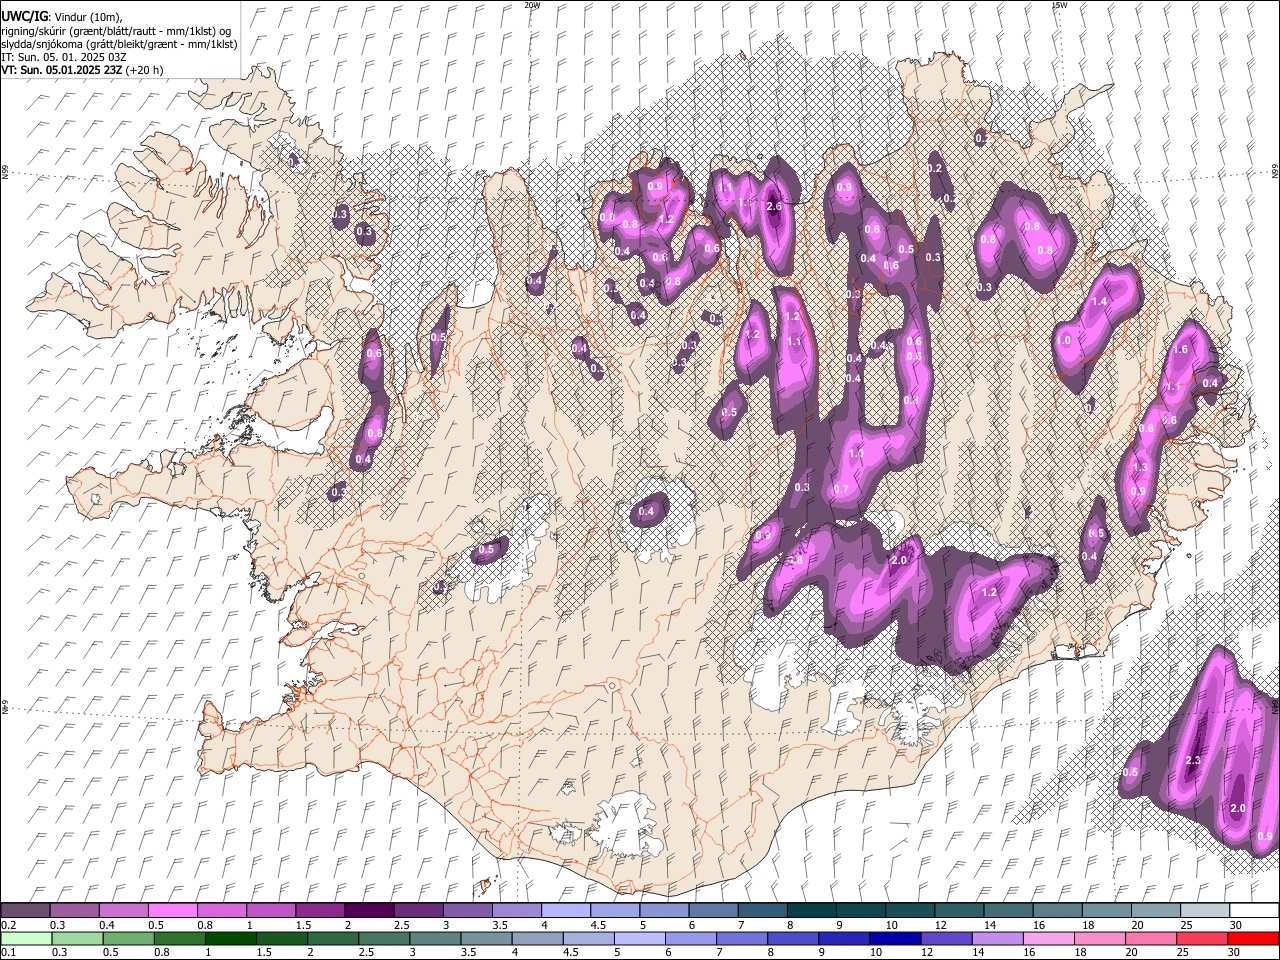
Task: Click the 'slydda/snjókoma (grátt/bleikt/grænt - mm/1klst)' line
Action: (119, 44)
